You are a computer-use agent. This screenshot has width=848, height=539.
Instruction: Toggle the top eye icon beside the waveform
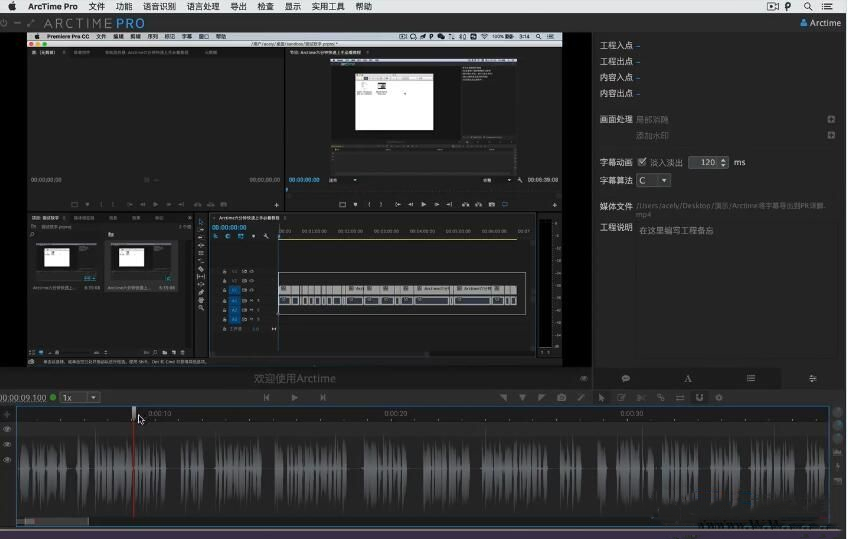click(7, 429)
